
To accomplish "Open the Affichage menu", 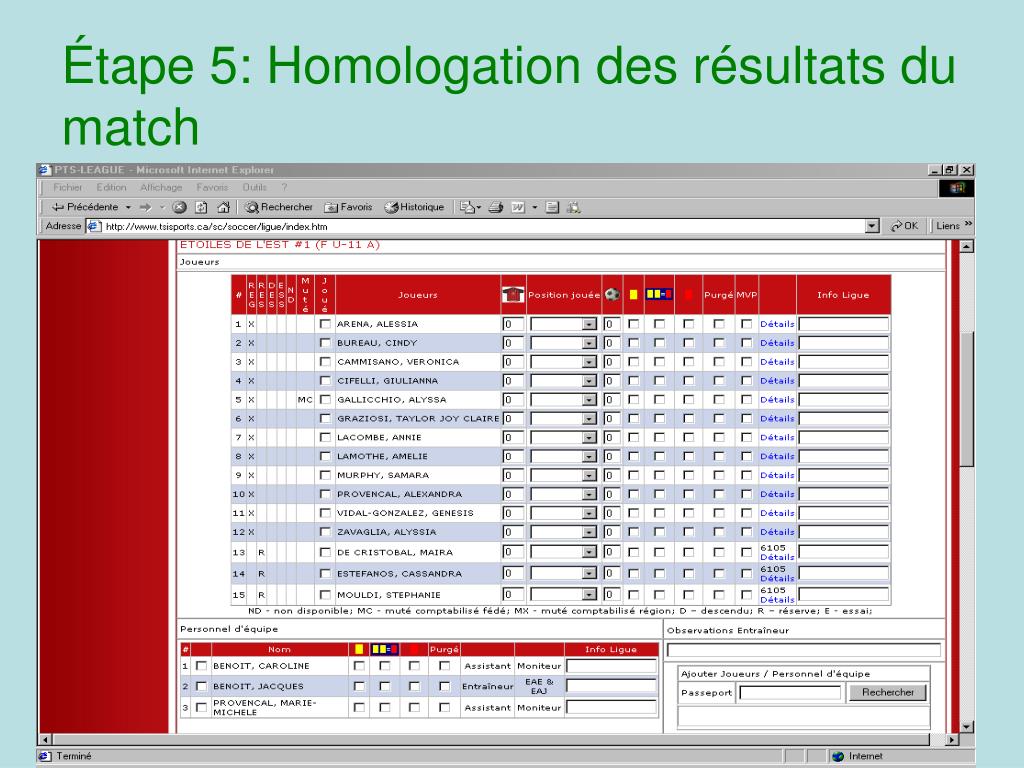I will click(x=161, y=187).
